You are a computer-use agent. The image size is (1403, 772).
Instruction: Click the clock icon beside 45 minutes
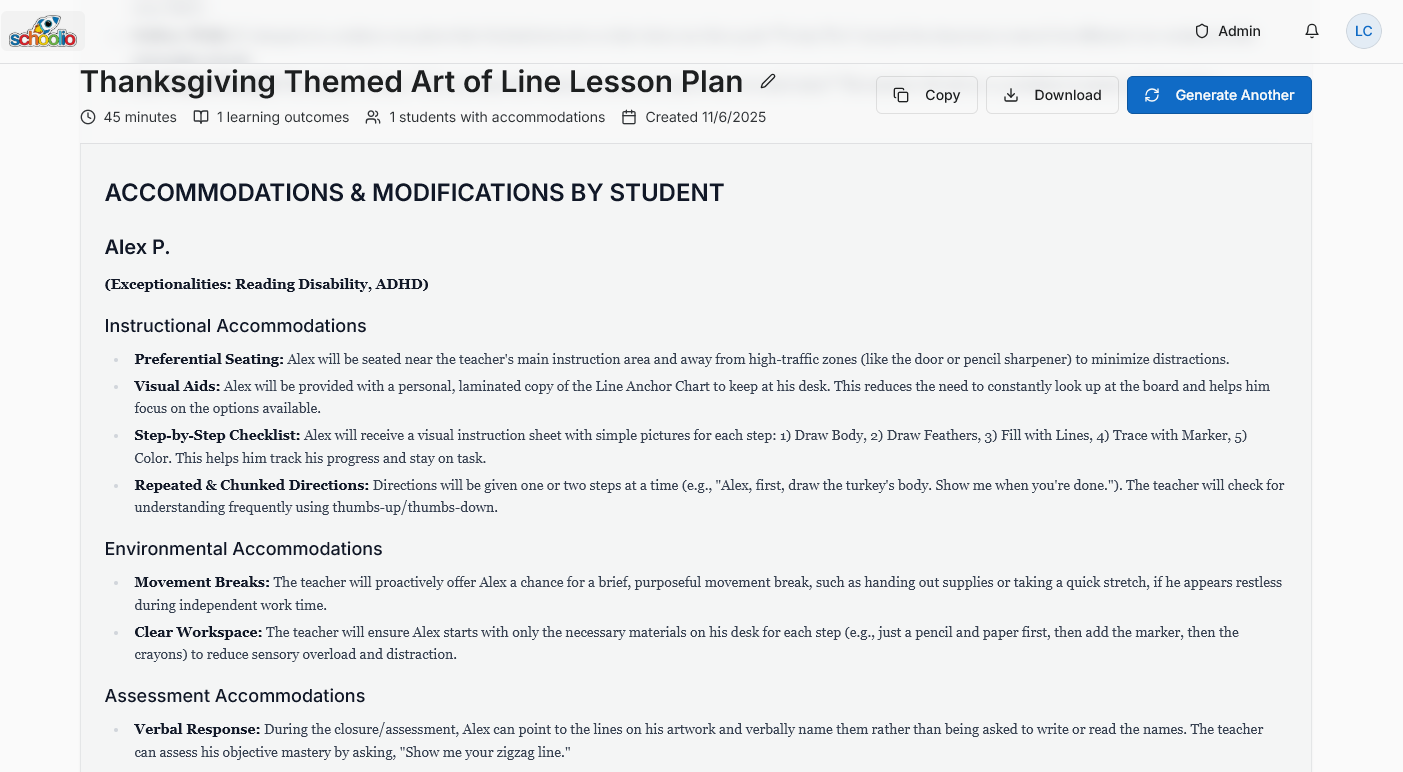(87, 117)
